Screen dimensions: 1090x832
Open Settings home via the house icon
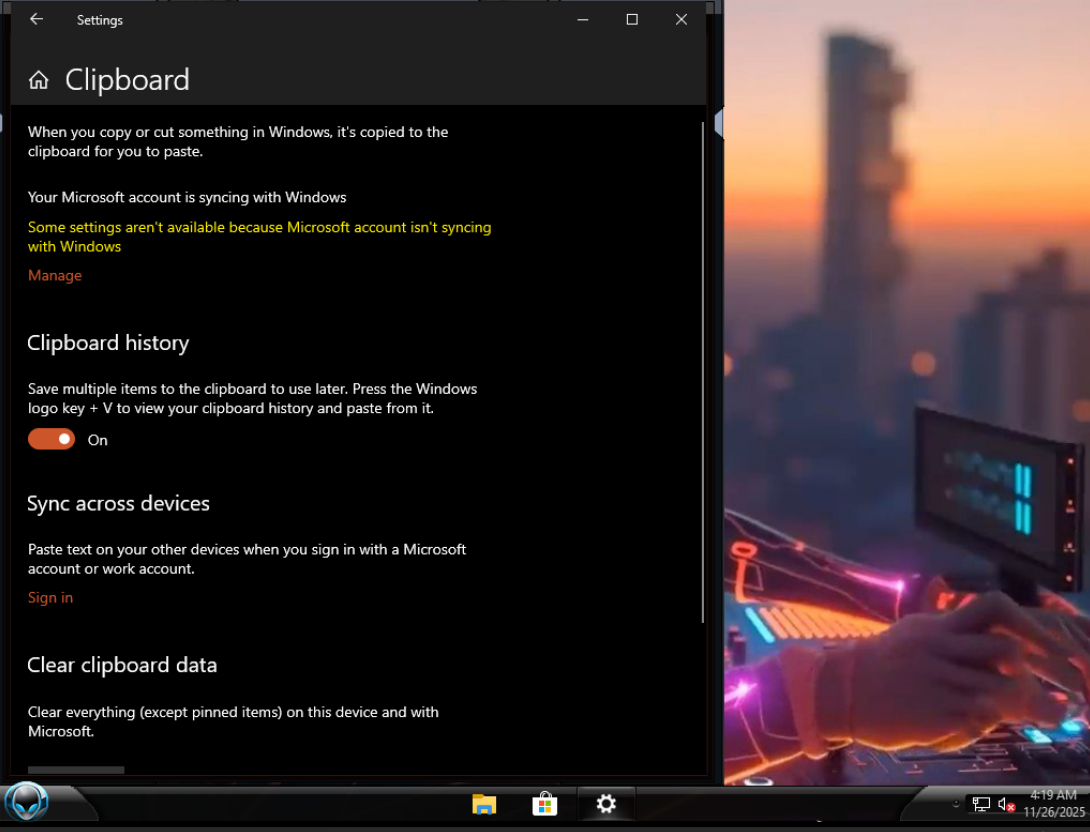38,81
